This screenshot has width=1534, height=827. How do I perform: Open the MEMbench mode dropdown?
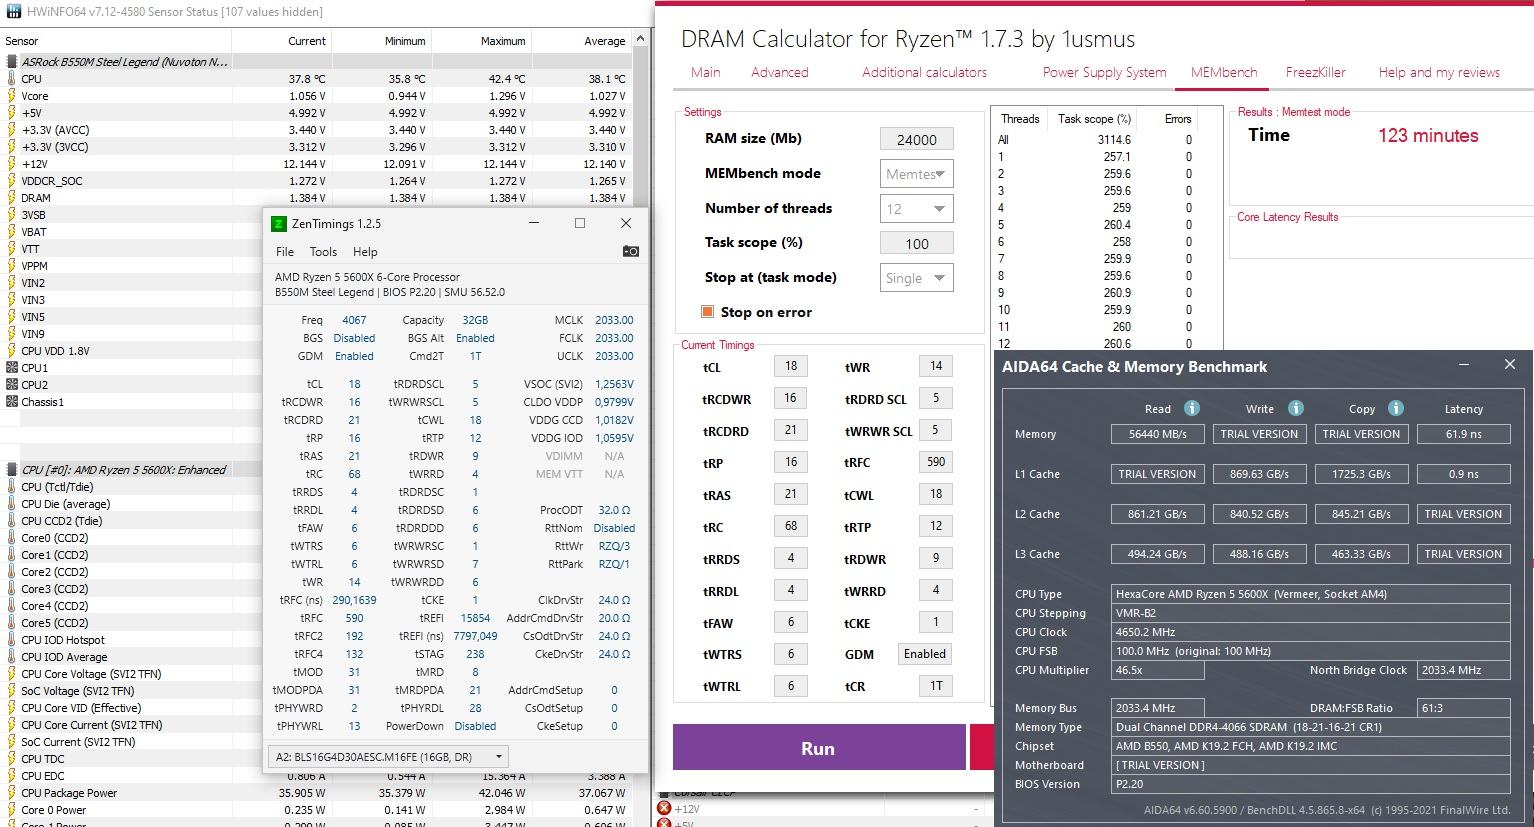(x=916, y=174)
